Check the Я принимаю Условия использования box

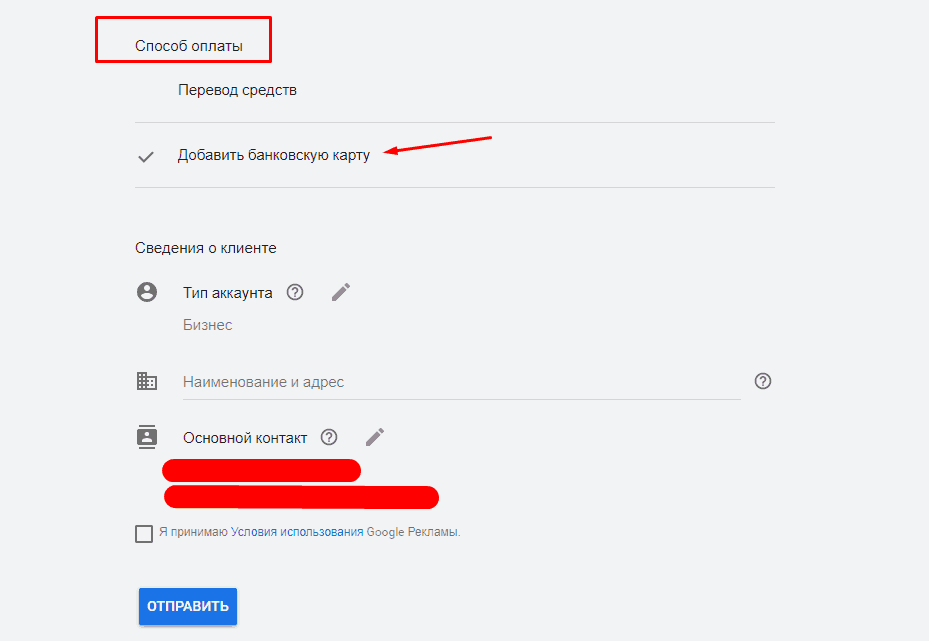[x=144, y=533]
